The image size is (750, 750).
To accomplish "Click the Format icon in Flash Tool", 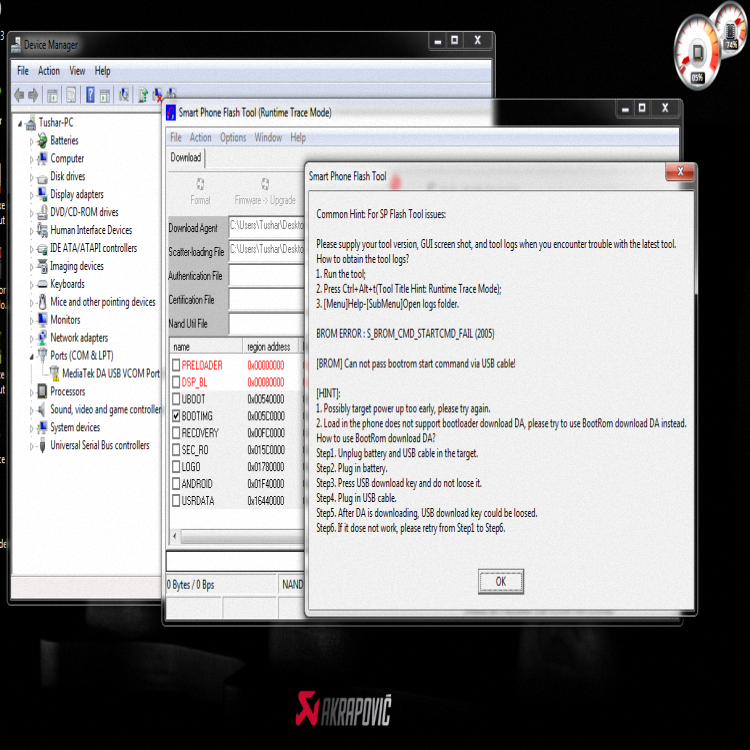I will [x=200, y=190].
